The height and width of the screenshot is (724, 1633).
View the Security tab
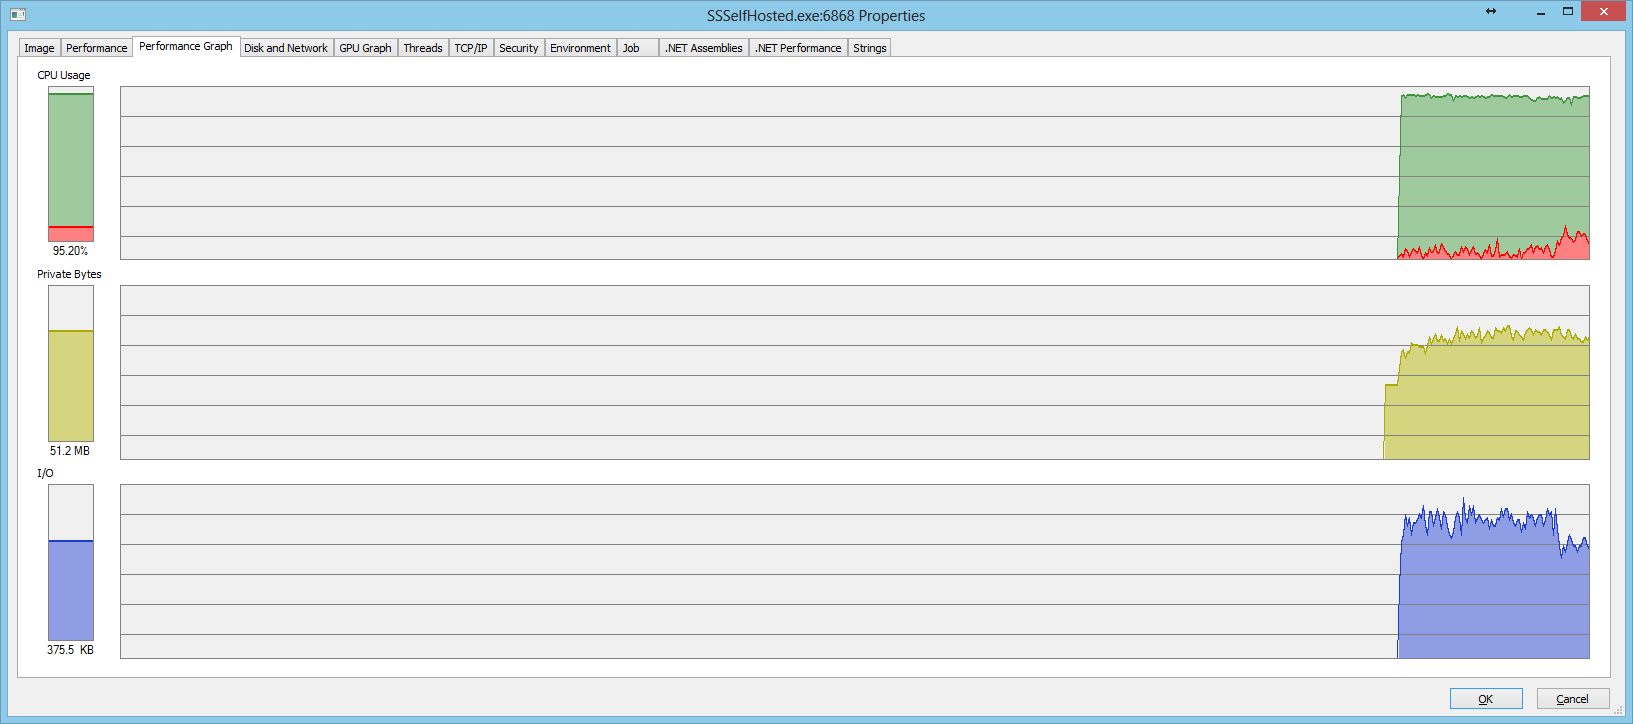pyautogui.click(x=518, y=48)
